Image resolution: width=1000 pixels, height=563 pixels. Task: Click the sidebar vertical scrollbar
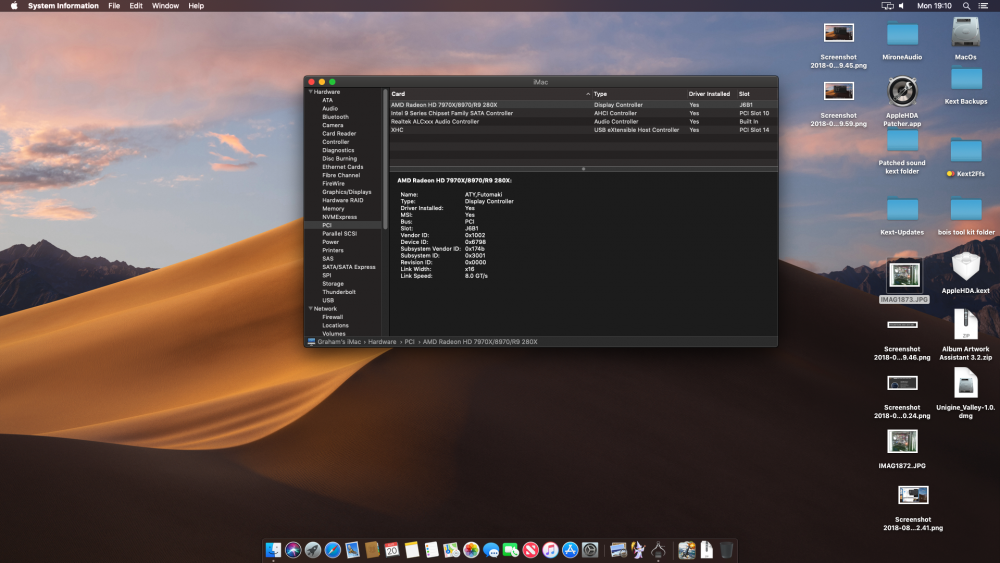pyautogui.click(x=385, y=159)
